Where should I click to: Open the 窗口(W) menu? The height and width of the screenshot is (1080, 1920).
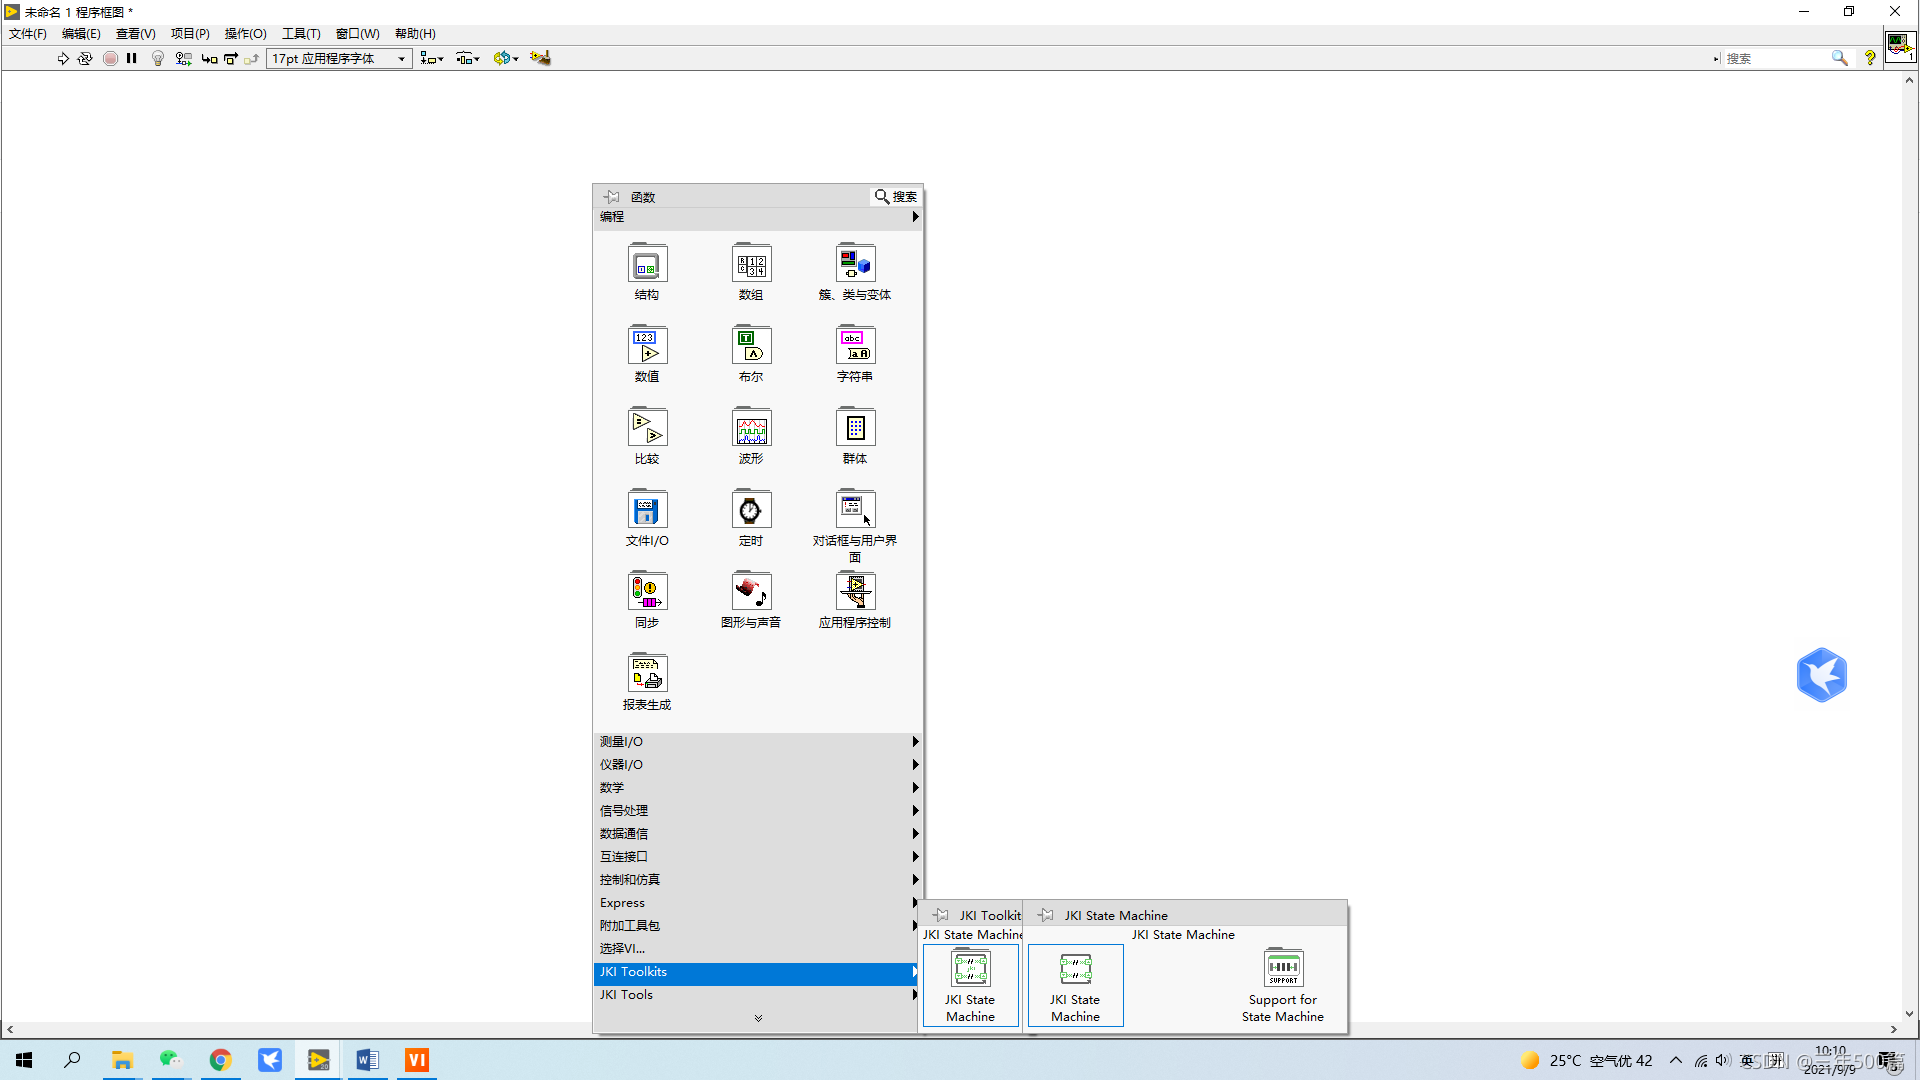click(358, 34)
